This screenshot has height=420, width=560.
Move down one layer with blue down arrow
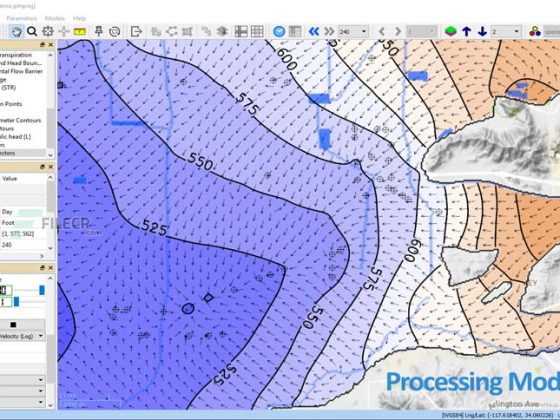click(x=482, y=31)
